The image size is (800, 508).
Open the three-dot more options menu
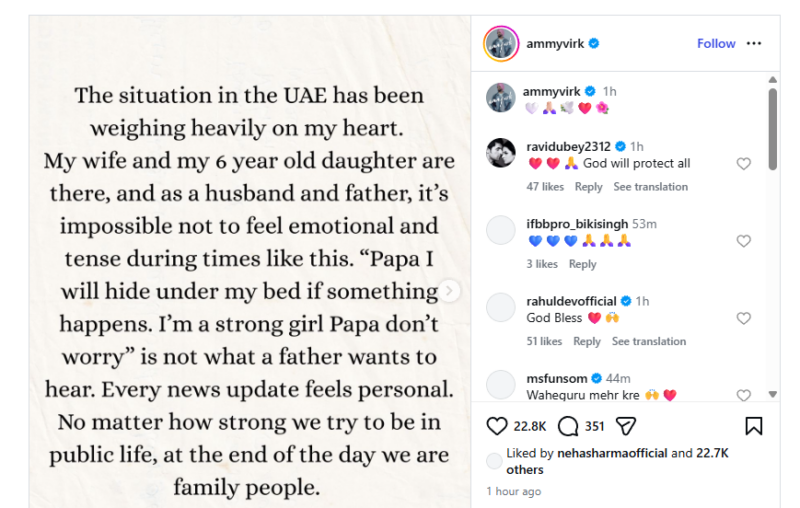point(754,44)
